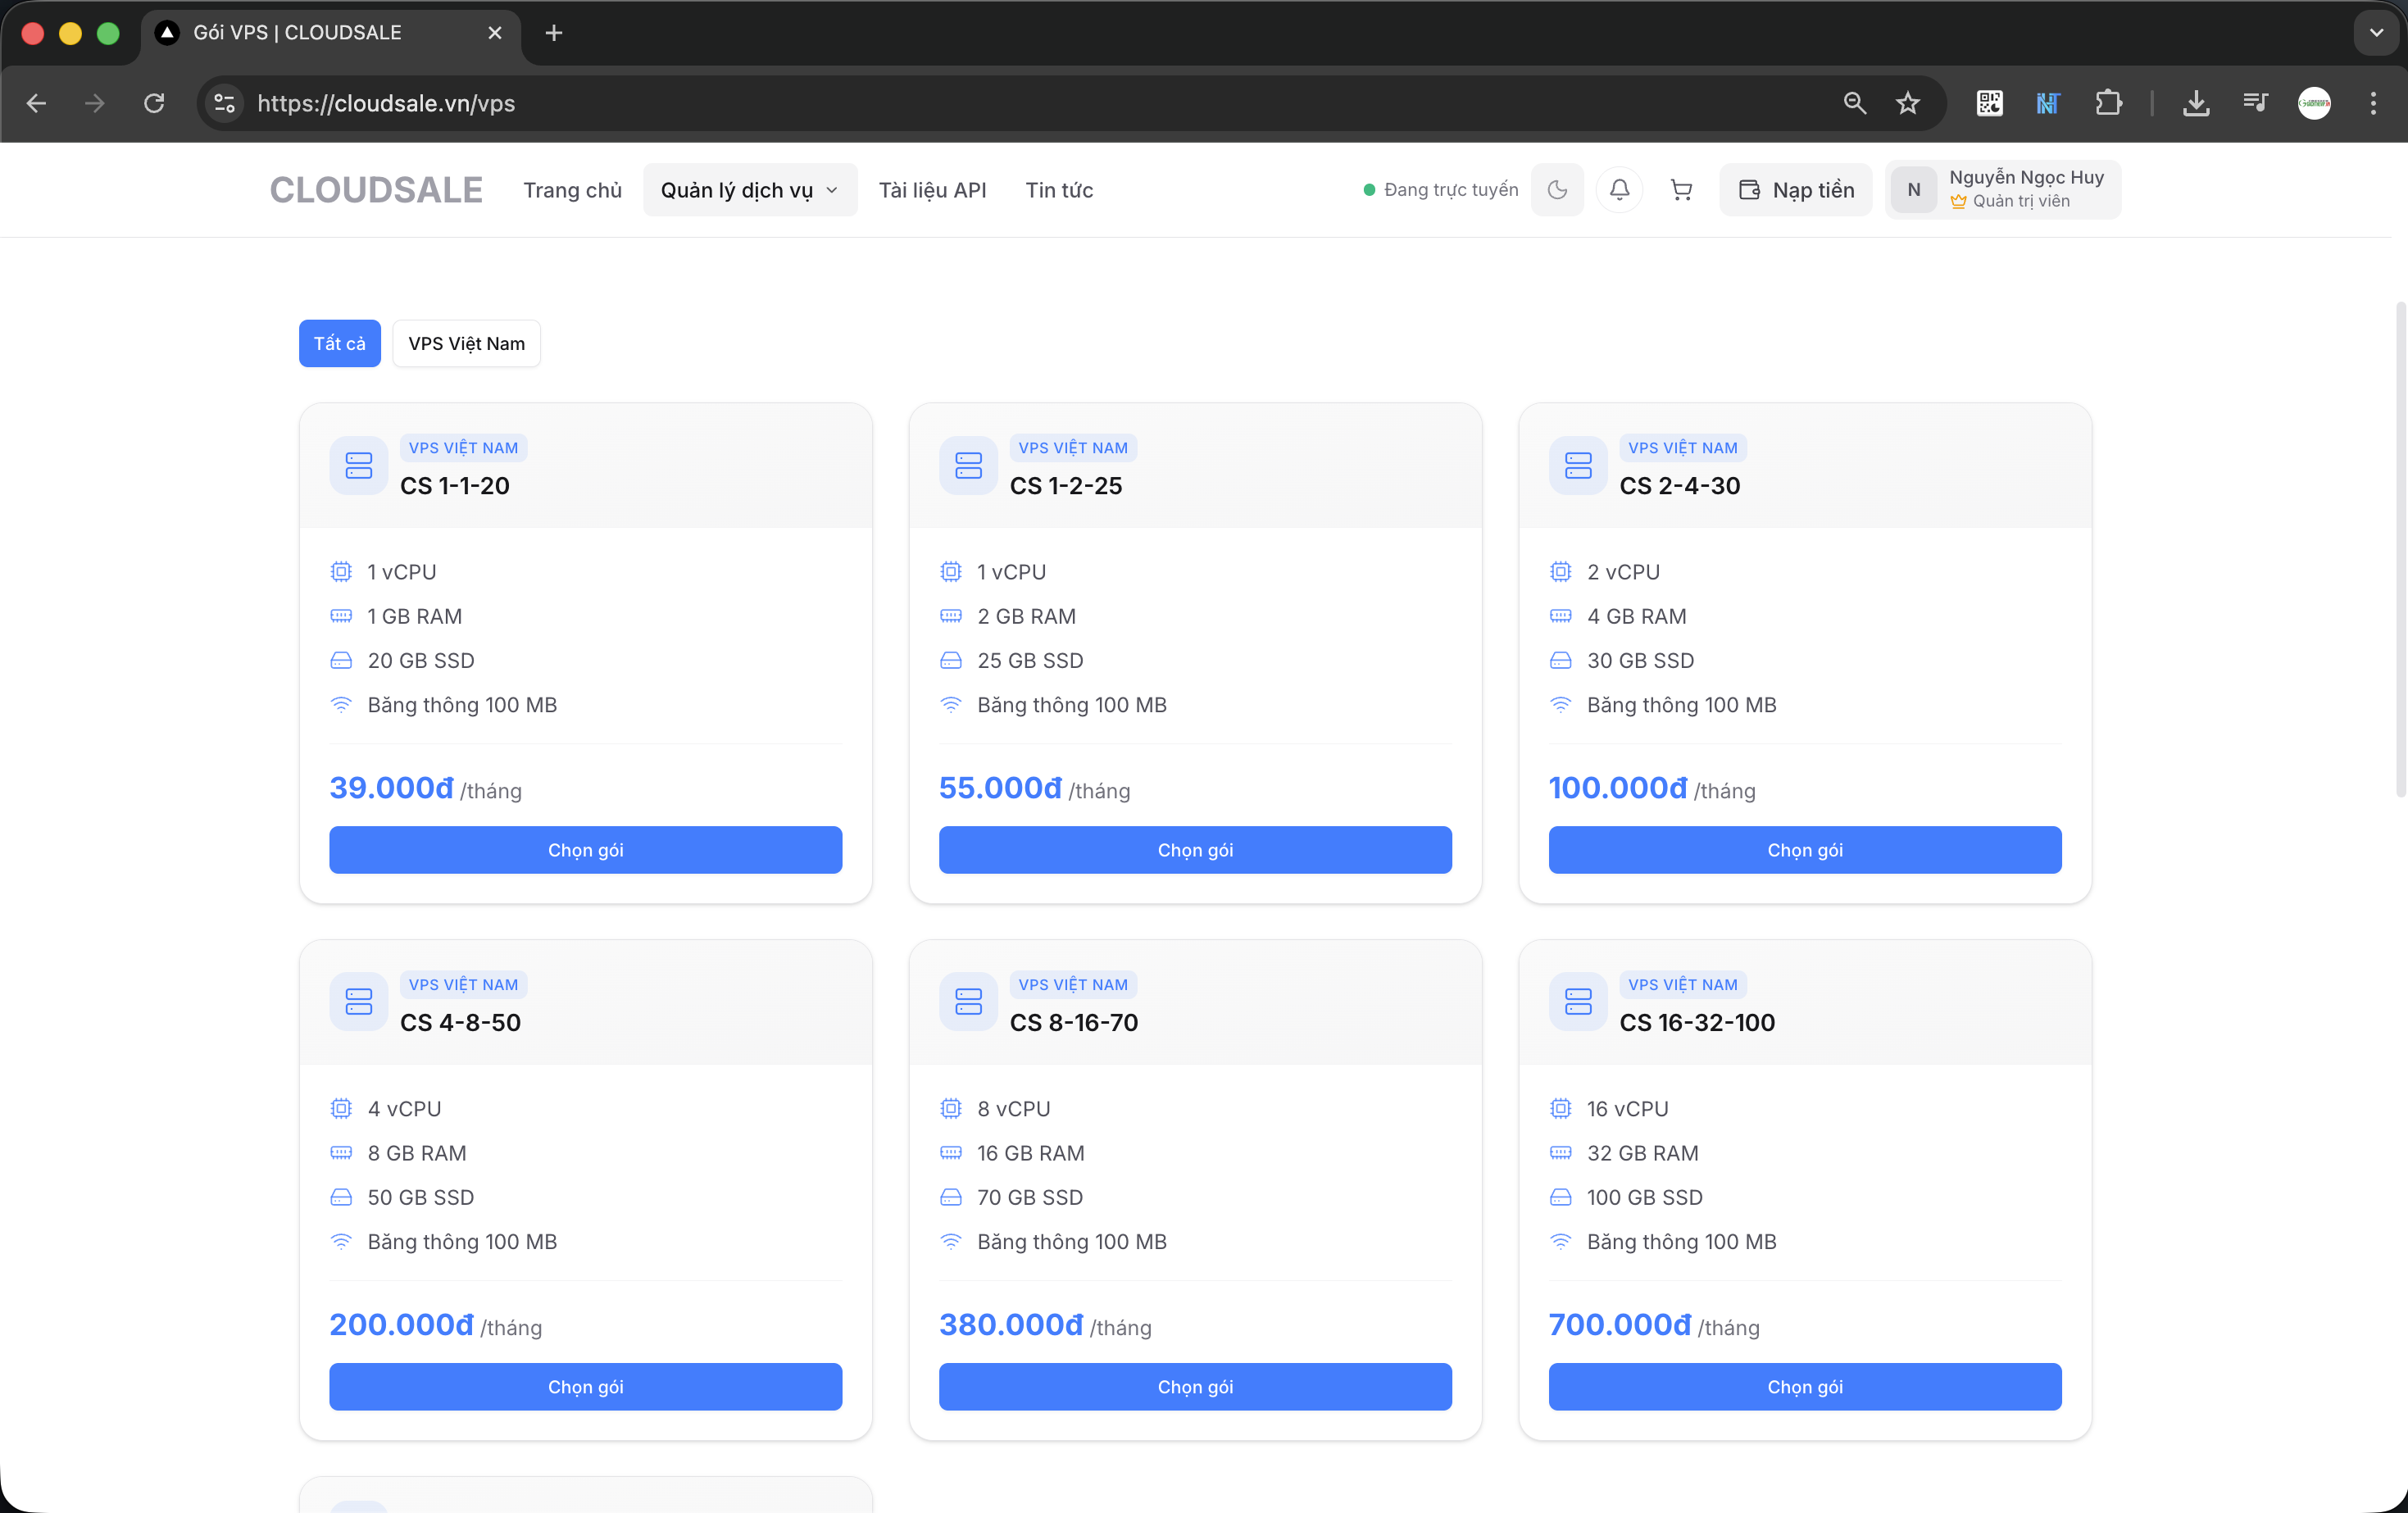This screenshot has width=2408, height=1513.
Task: Go back in browser history
Action: click(37, 103)
